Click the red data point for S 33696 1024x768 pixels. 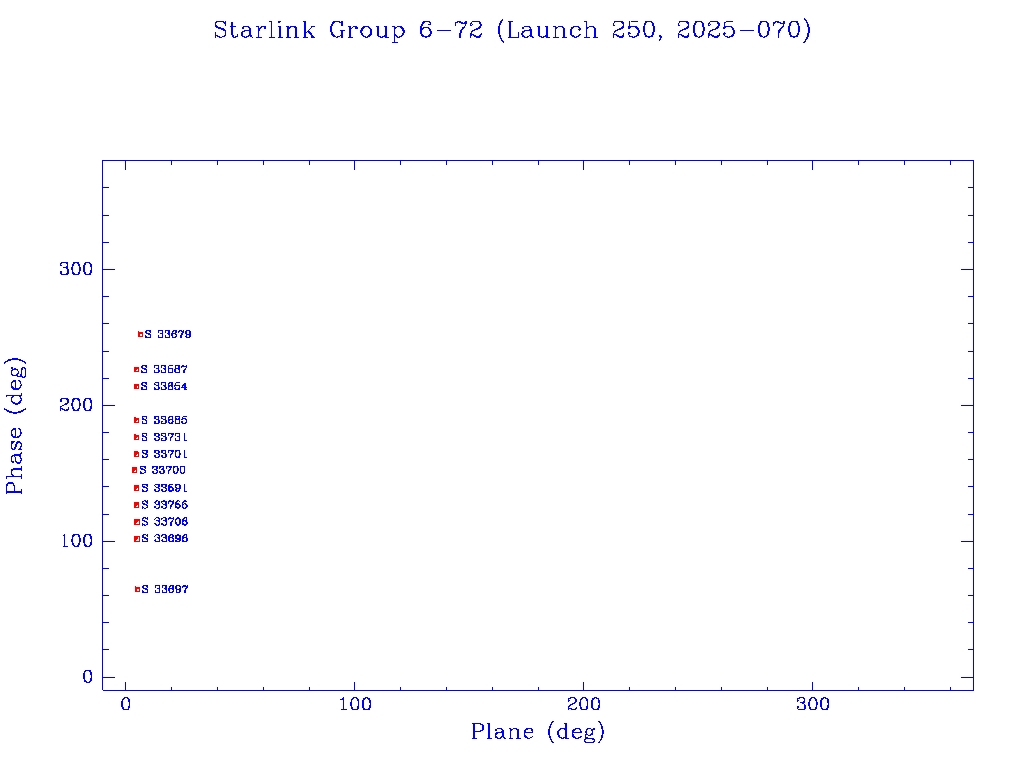136,539
